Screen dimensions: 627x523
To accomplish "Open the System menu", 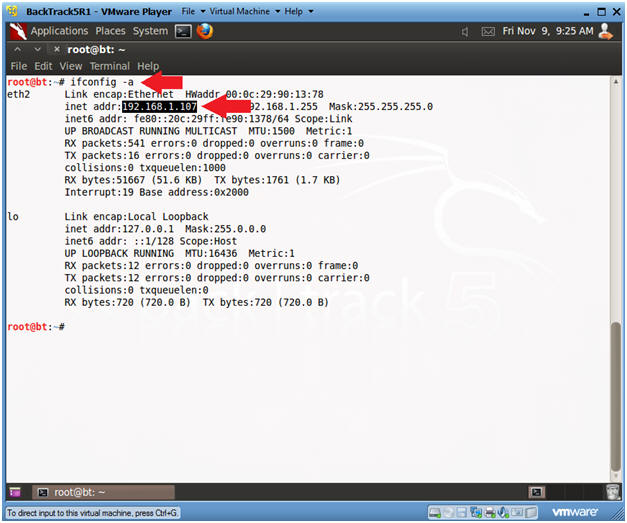I will click(150, 31).
